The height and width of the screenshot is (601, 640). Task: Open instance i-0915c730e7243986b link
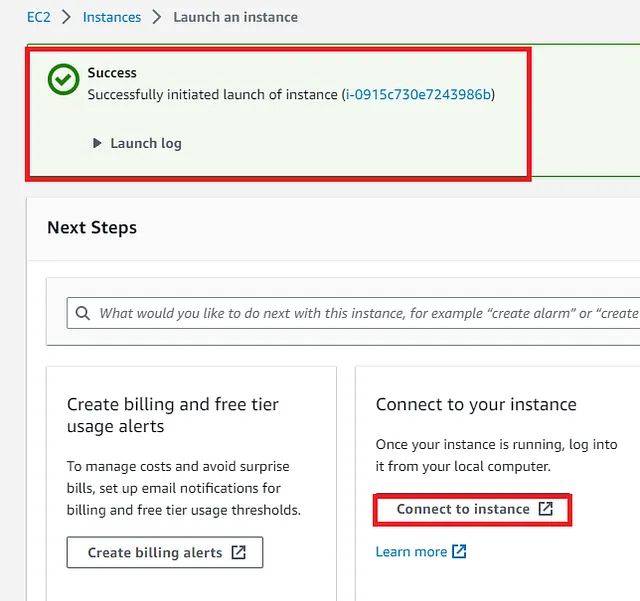[418, 94]
